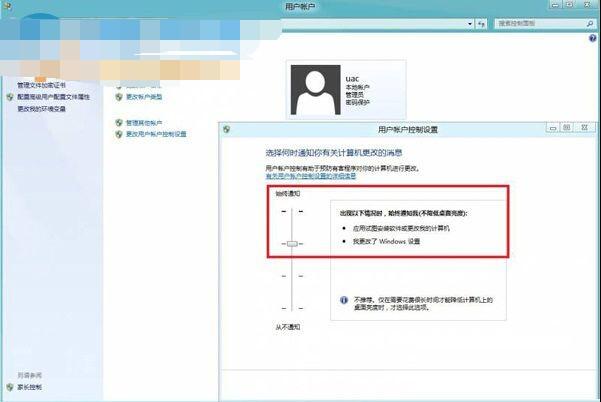Click the UAC notification level slider thumb

click(x=292, y=243)
